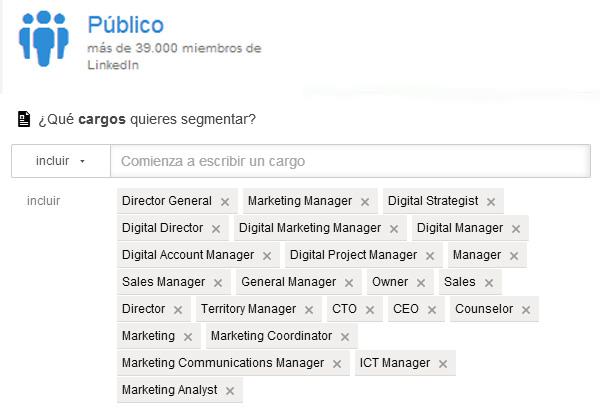Remove the Director General tag
Image resolution: width=600 pixels, height=413 pixels.
tap(225, 202)
